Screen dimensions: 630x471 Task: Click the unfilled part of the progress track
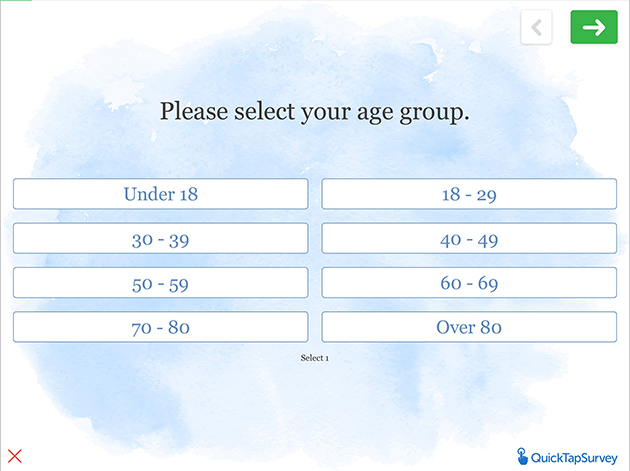click(x=331, y=0)
